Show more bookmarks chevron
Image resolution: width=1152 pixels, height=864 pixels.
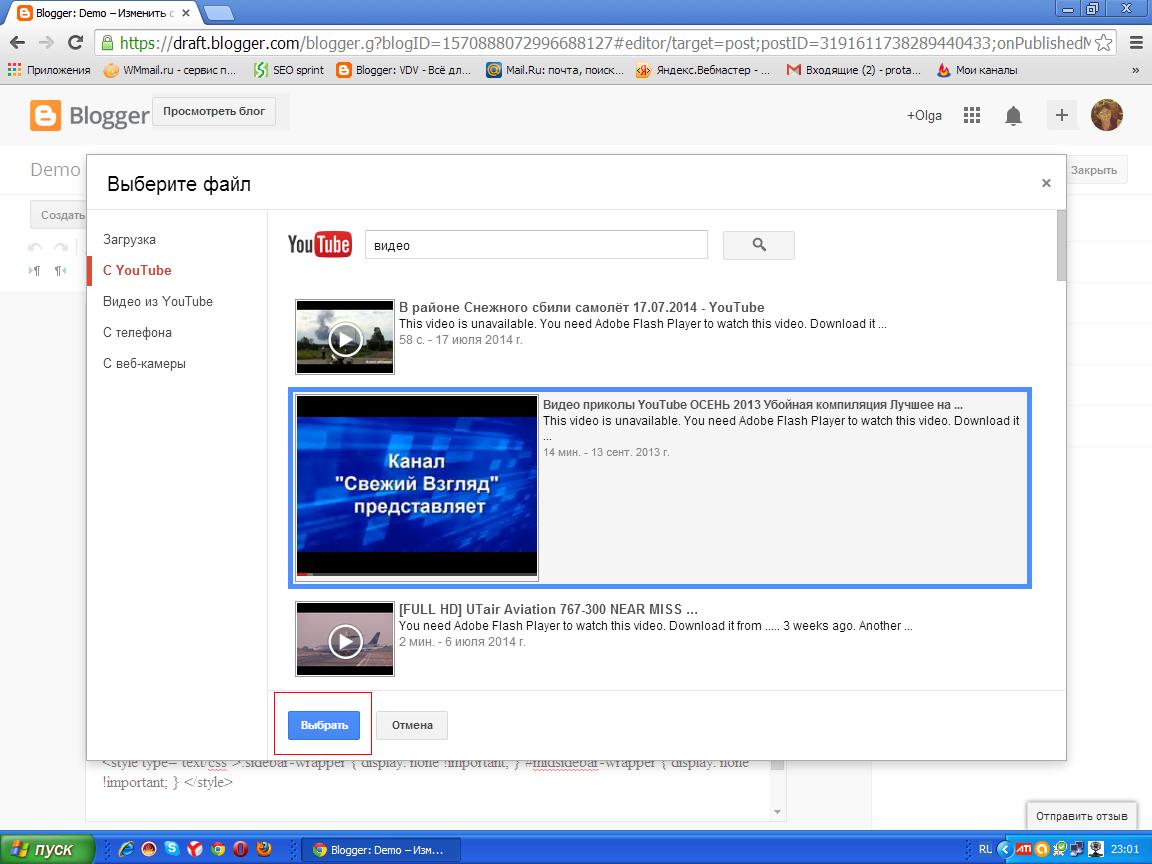[x=1135, y=71]
